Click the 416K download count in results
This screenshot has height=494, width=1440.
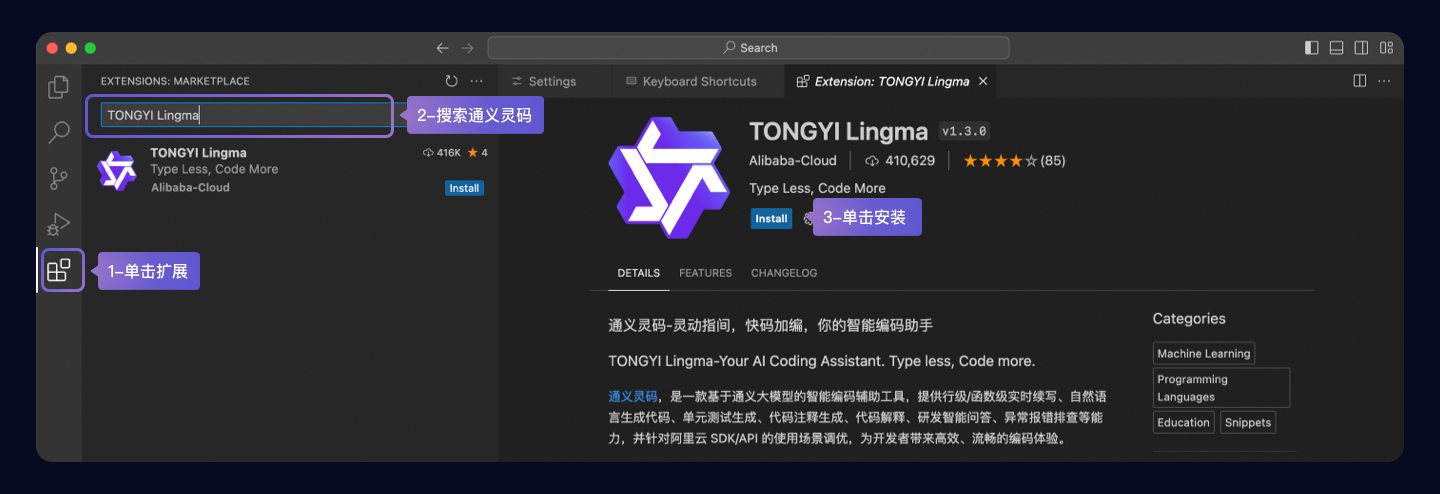(442, 153)
